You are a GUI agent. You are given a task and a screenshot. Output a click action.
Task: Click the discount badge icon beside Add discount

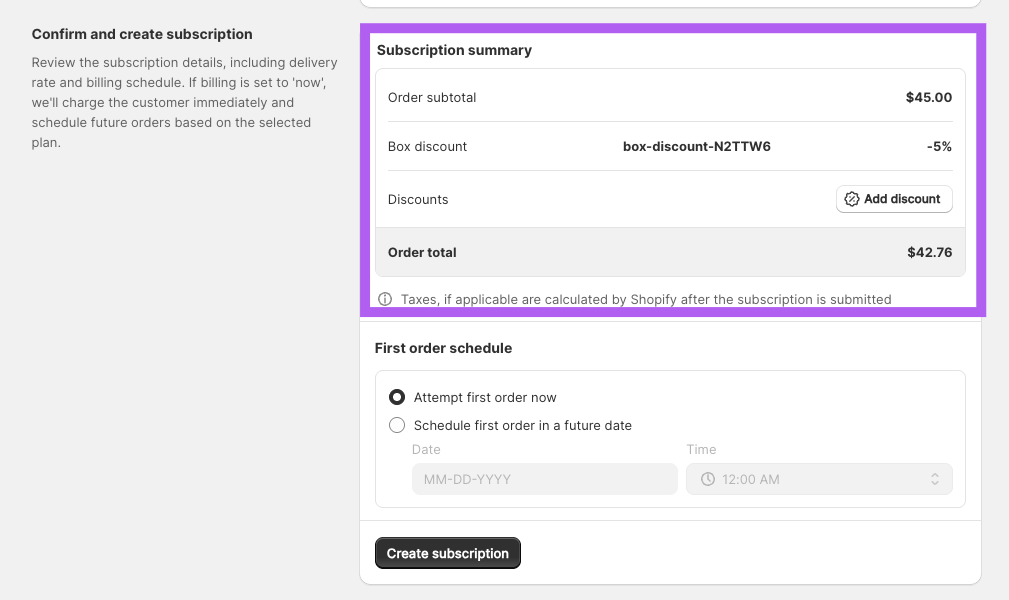[852, 199]
